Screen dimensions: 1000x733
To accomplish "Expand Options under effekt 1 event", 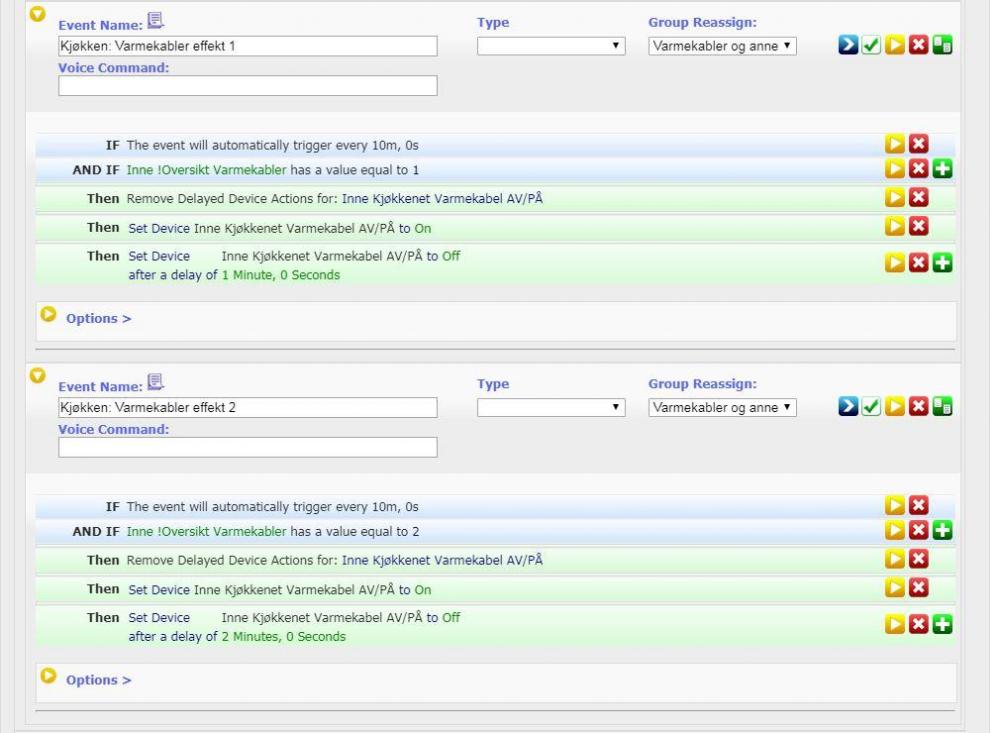I will [98, 319].
